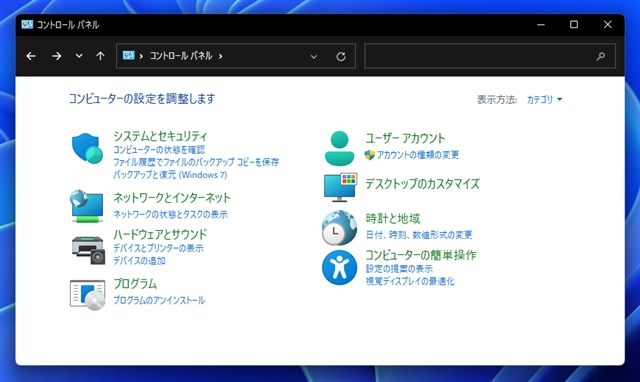Open the 時計と地域 clock globe icon
The height and width of the screenshot is (382, 640).
click(x=339, y=227)
